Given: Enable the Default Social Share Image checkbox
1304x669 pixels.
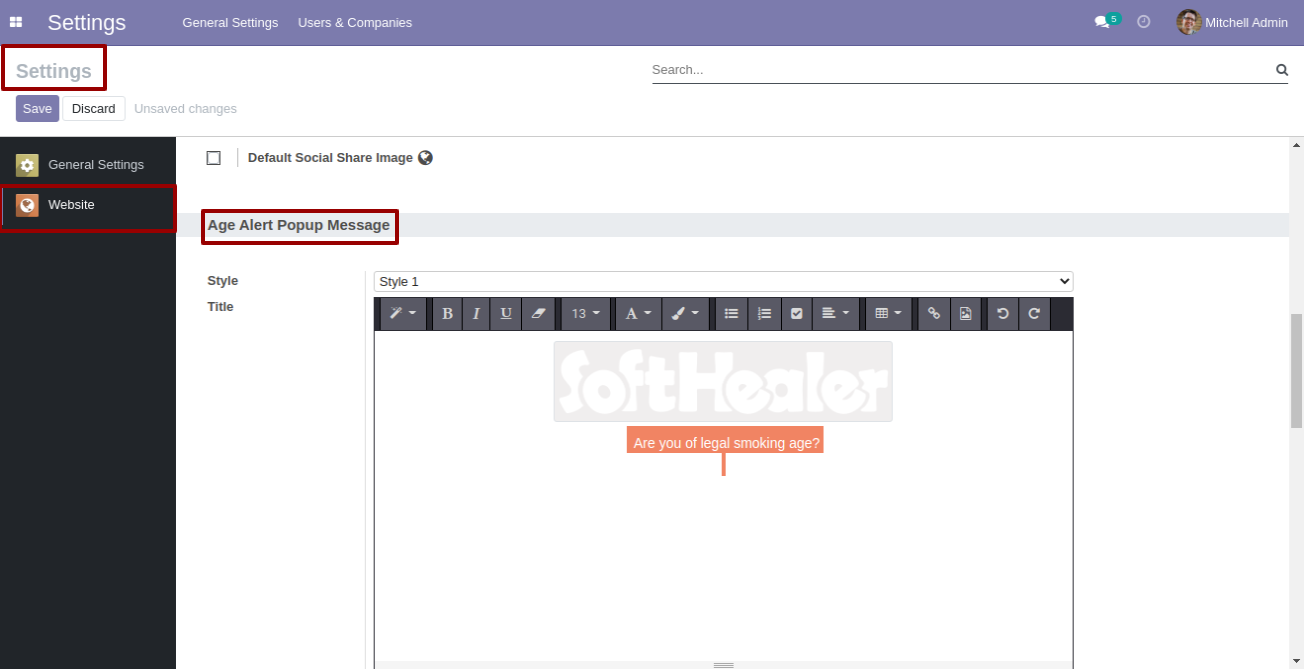Looking at the screenshot, I should (x=213, y=158).
